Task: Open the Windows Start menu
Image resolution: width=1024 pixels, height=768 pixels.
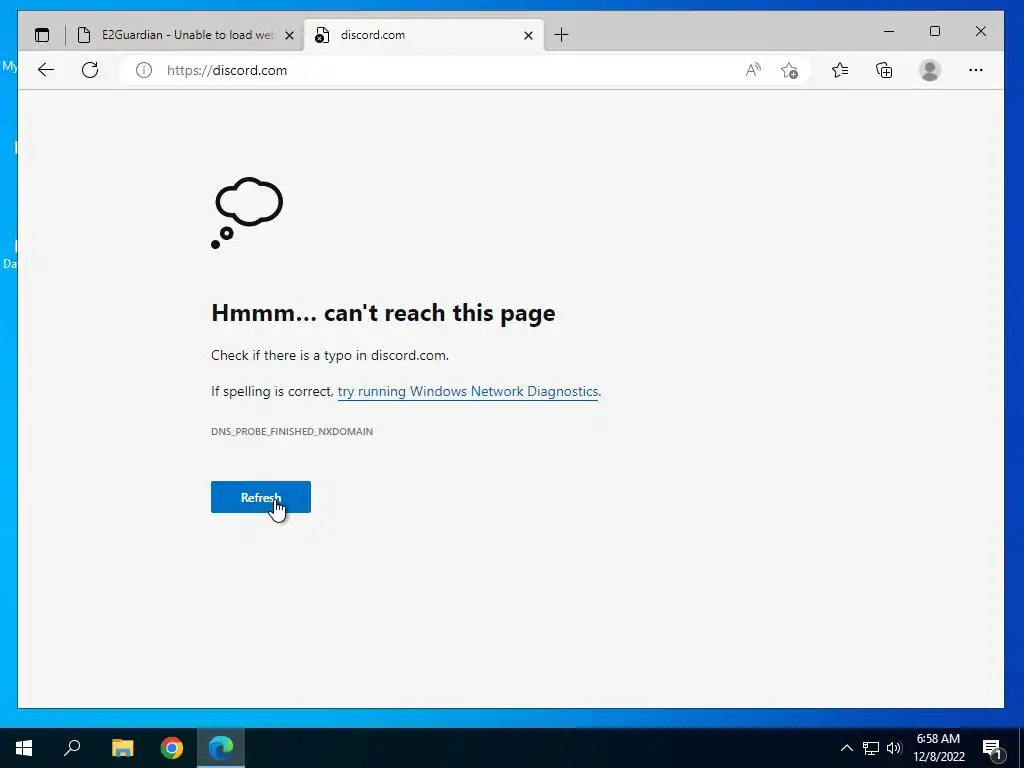Action: point(24,748)
